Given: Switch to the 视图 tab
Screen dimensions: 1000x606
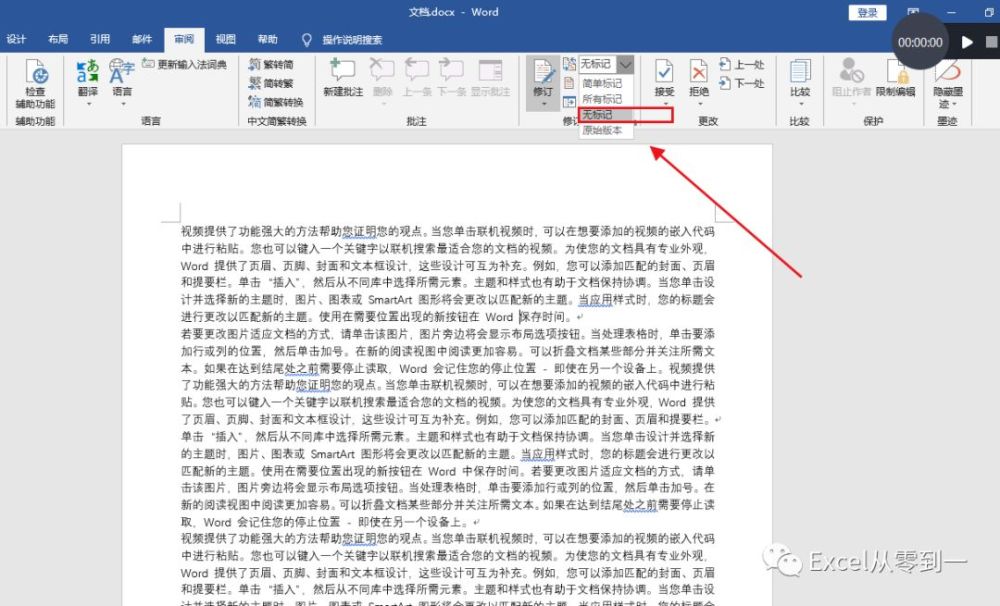Looking at the screenshot, I should (x=226, y=40).
